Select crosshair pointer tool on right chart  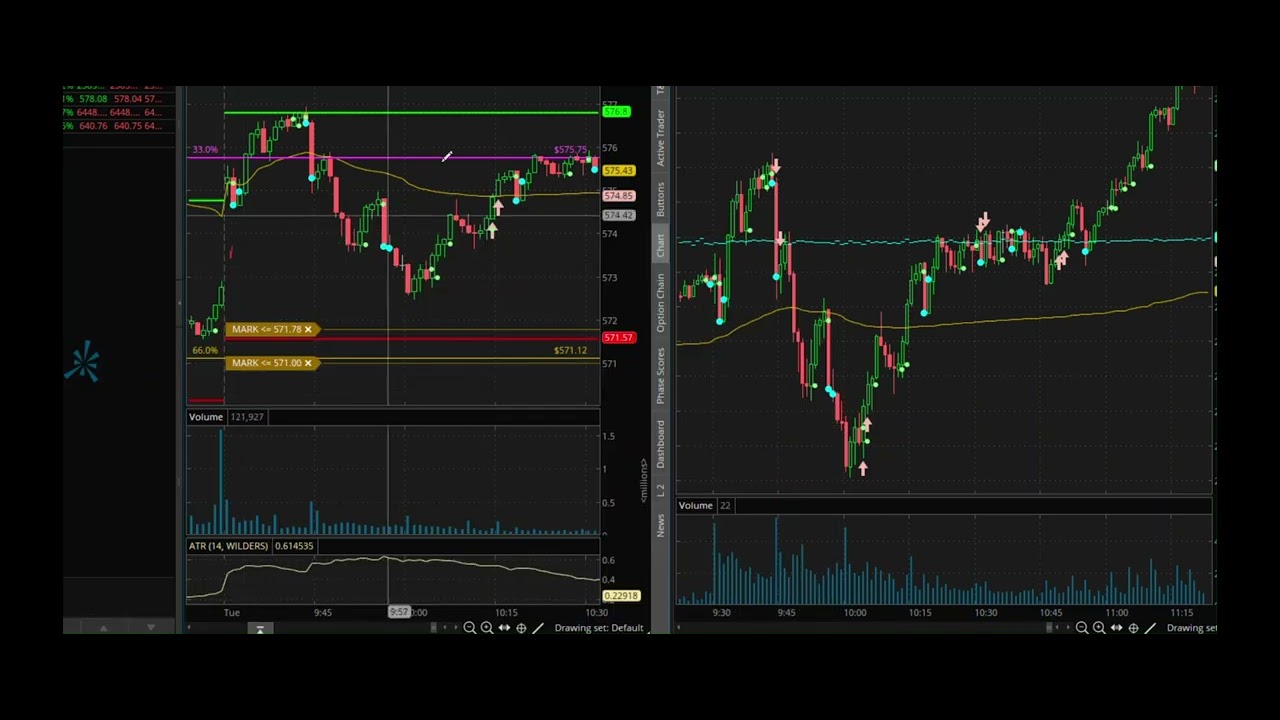pyautogui.click(x=1133, y=628)
